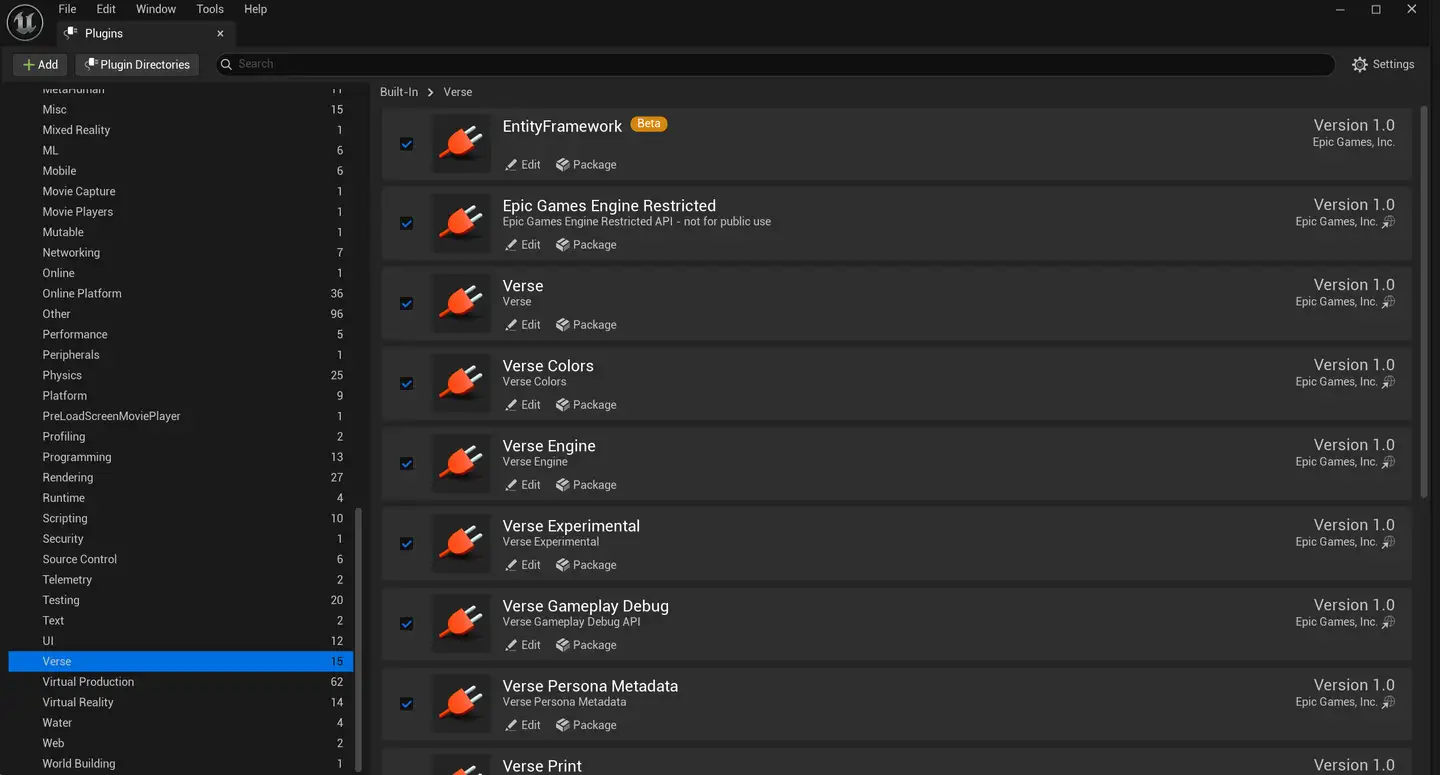Image resolution: width=1440 pixels, height=775 pixels.
Task: Select the Virtual Production category
Action: pyautogui.click(x=181, y=682)
